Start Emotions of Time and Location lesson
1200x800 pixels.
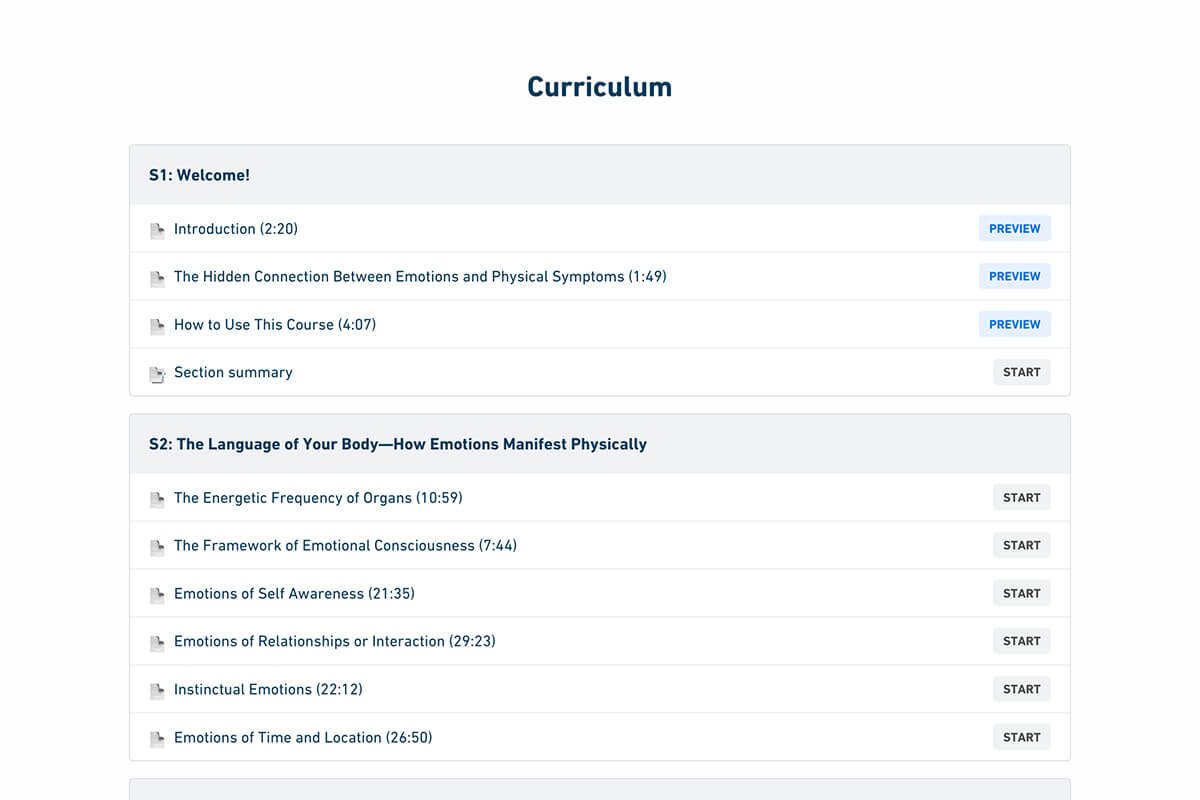click(1022, 737)
